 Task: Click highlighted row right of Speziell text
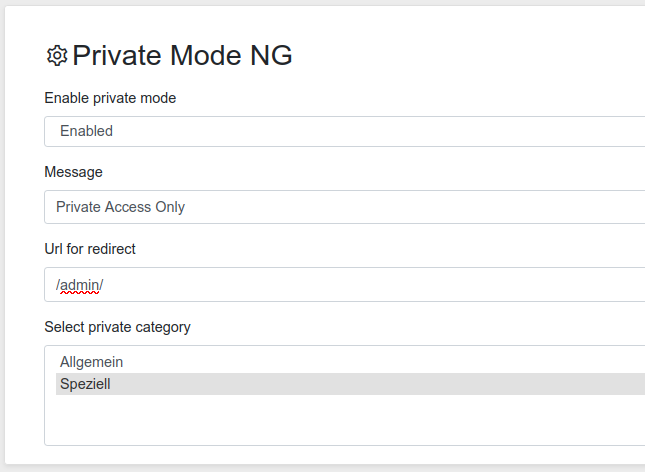(x=400, y=383)
